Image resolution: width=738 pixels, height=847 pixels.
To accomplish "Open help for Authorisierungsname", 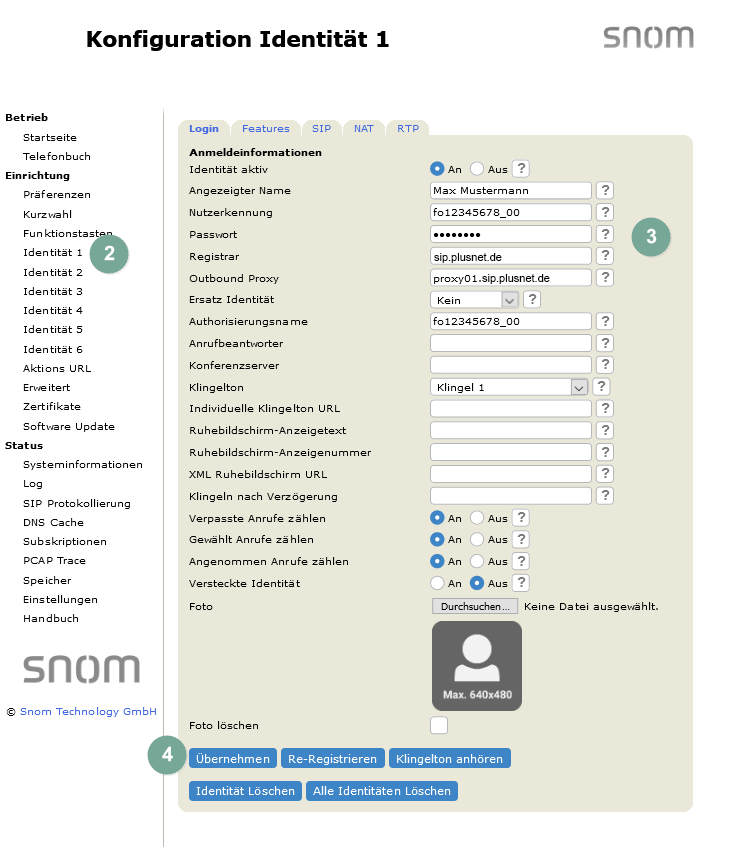I will pyautogui.click(x=605, y=321).
